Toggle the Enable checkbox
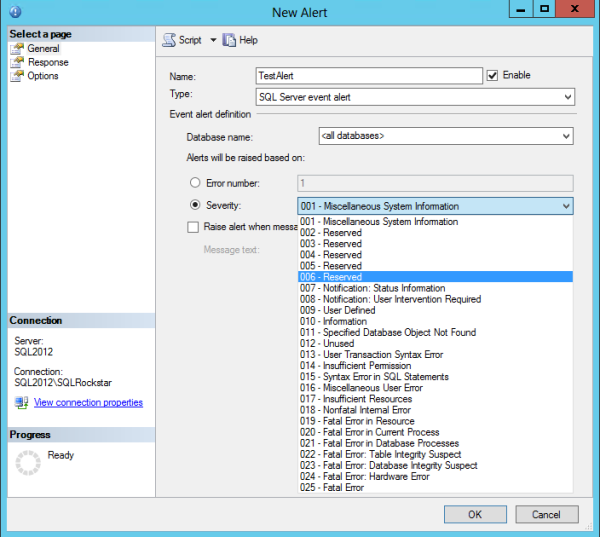 coord(492,75)
